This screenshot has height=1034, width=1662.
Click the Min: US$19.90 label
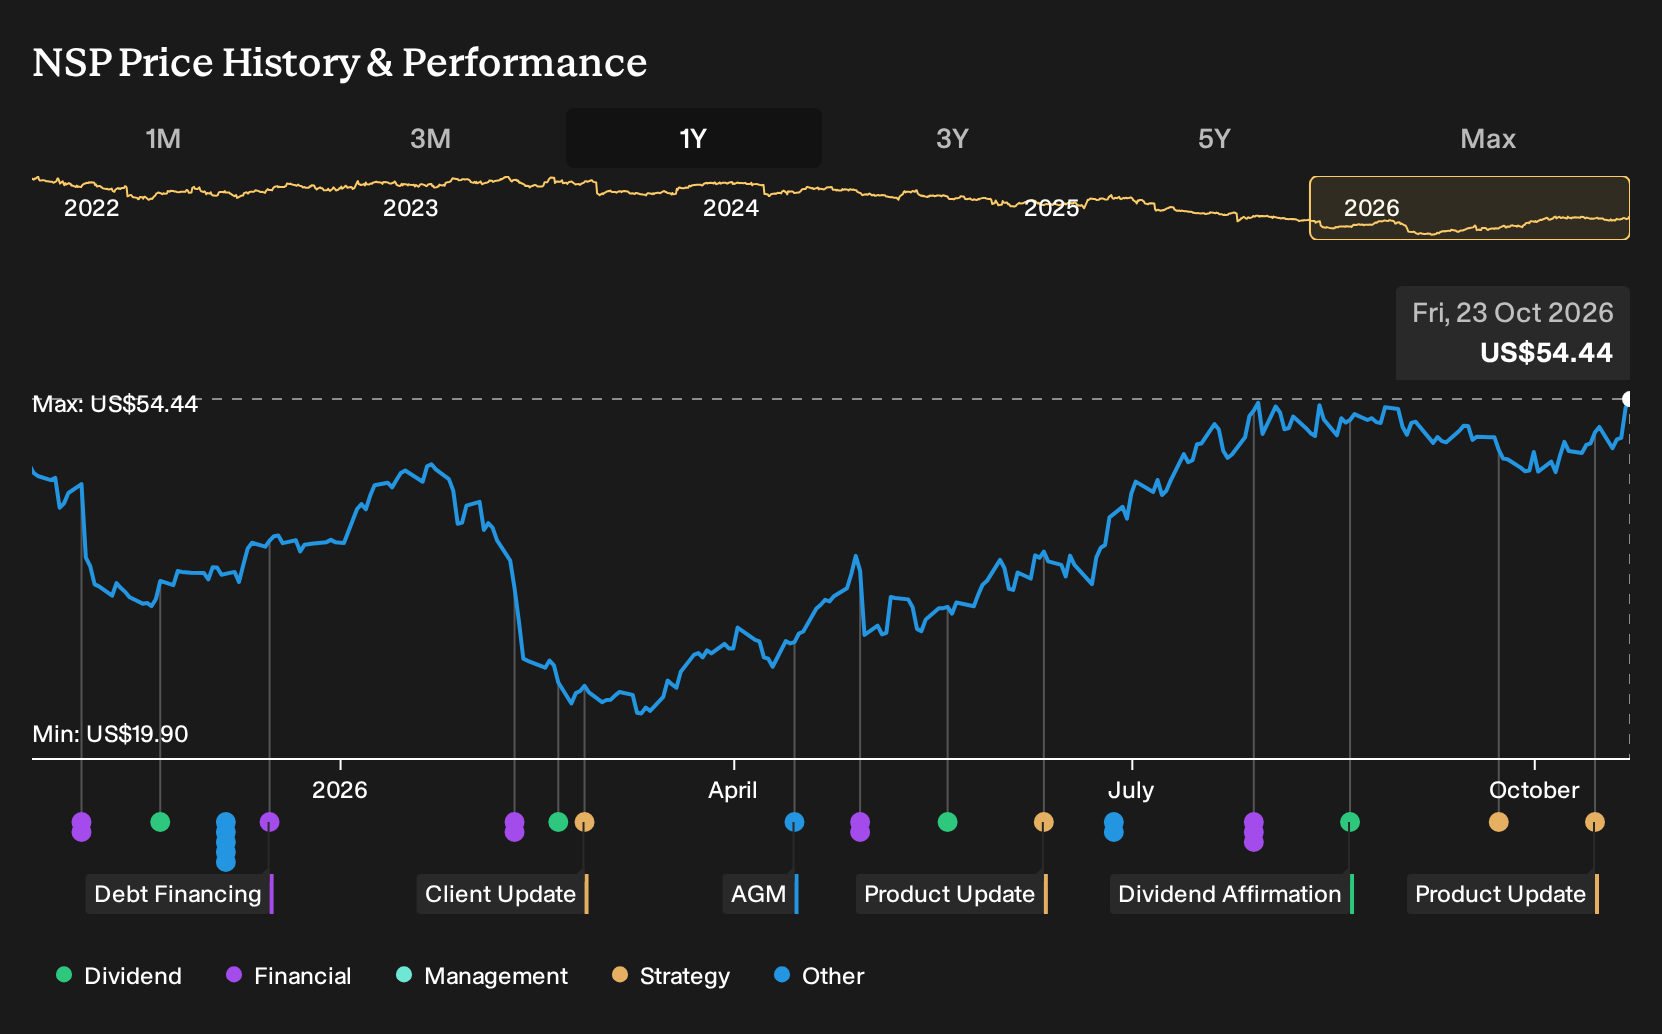point(110,734)
